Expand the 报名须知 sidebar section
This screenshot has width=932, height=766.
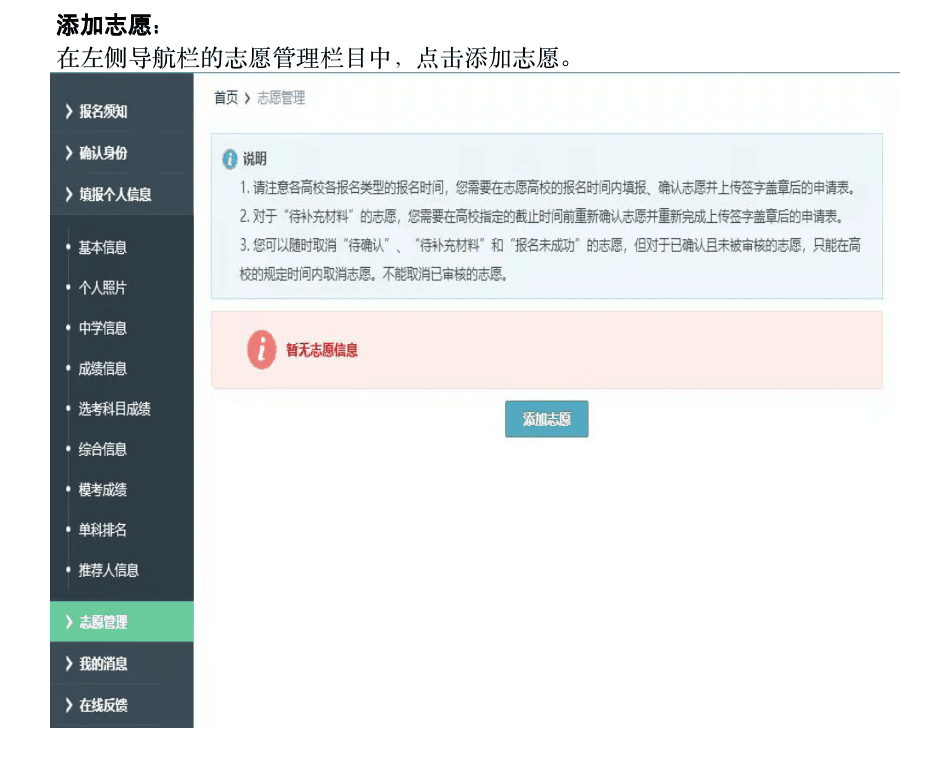tap(103, 112)
